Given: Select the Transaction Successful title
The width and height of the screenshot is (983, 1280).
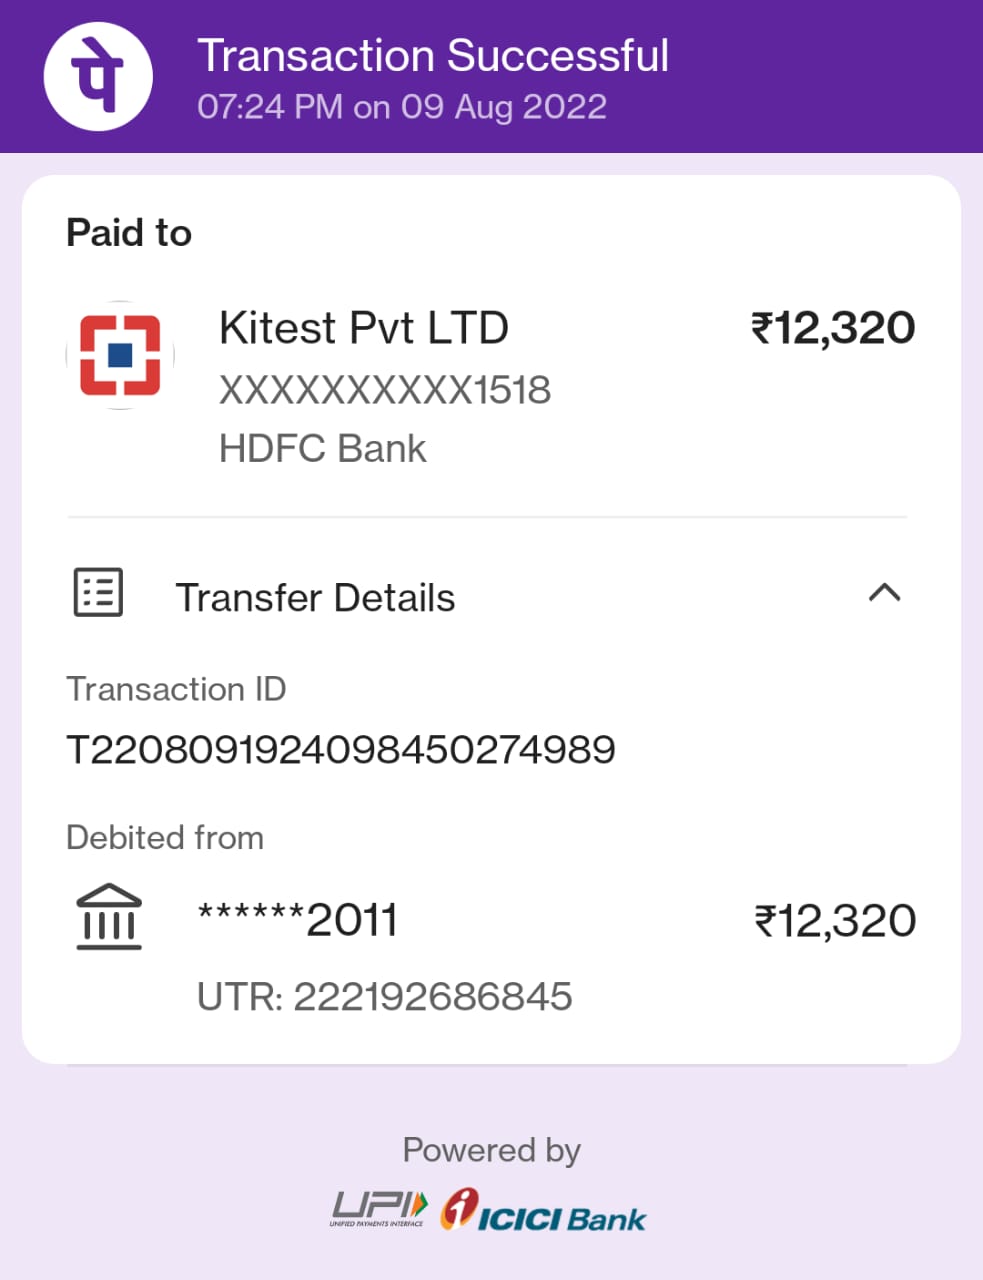Looking at the screenshot, I should pos(433,56).
